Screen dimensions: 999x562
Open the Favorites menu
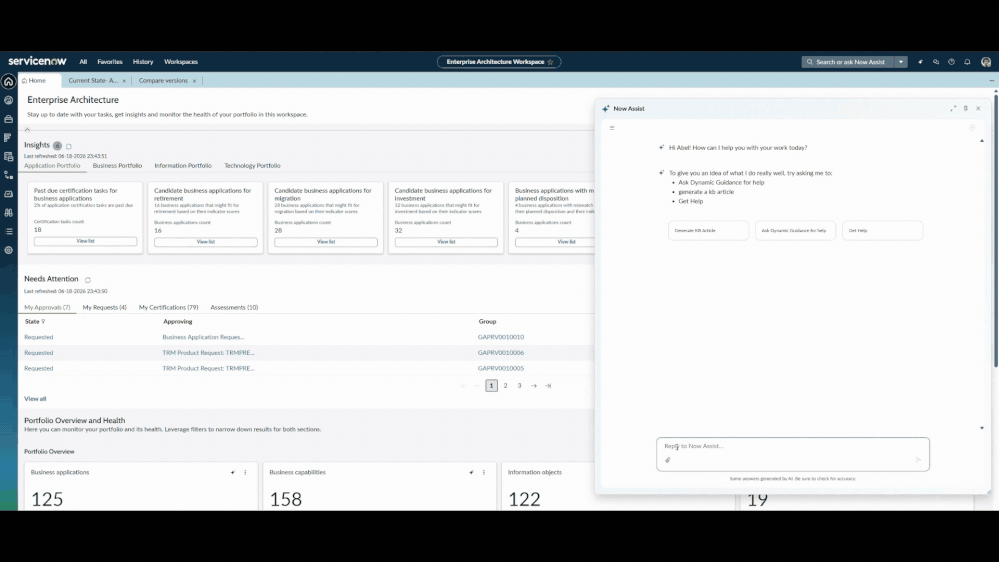pyautogui.click(x=110, y=62)
